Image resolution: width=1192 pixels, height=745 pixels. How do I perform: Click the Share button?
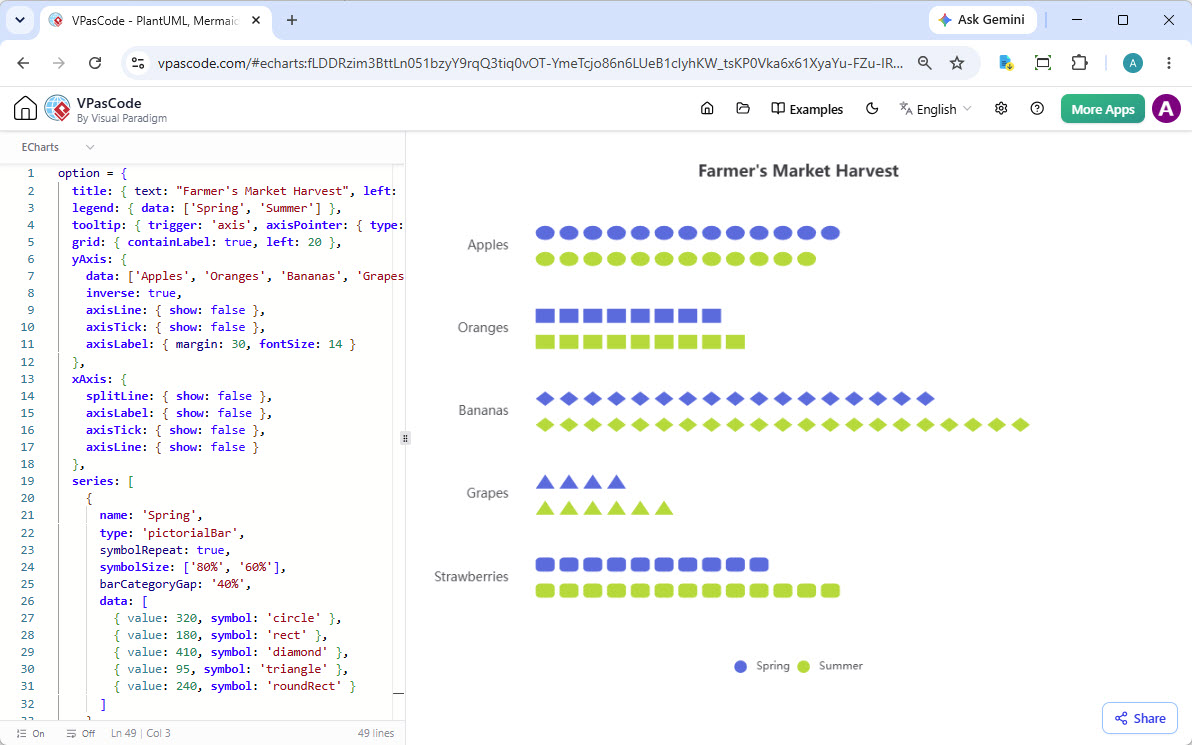[1140, 718]
